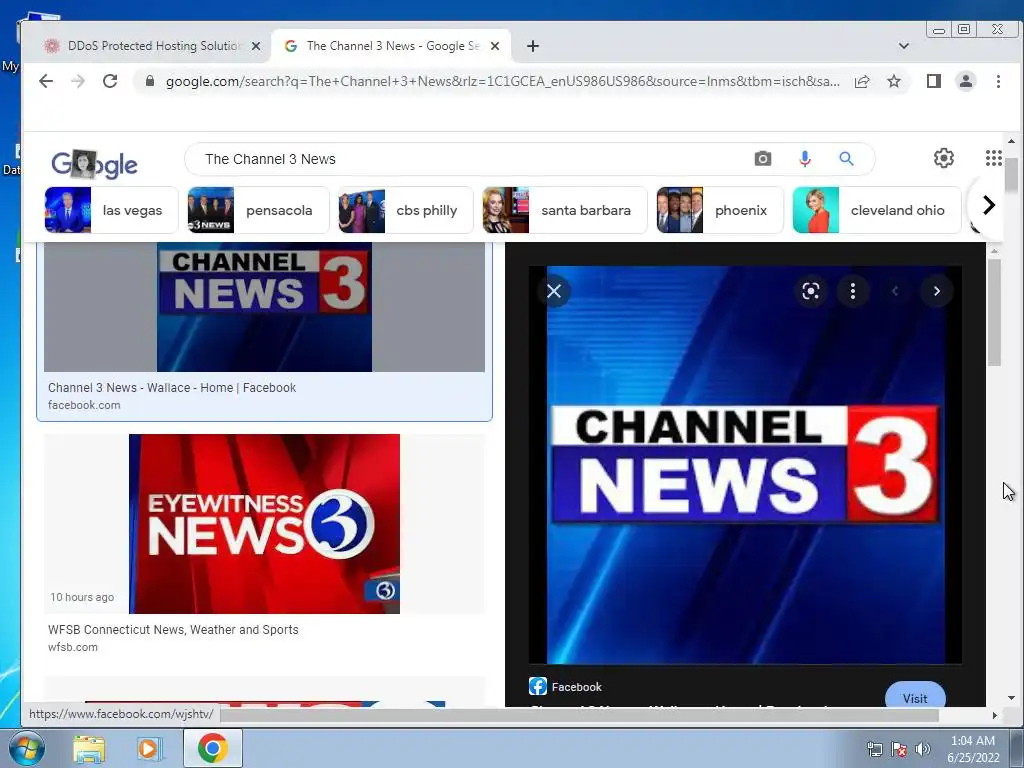This screenshot has width=1024, height=768.
Task: Filter results by santa barbara chip
Action: point(564,210)
